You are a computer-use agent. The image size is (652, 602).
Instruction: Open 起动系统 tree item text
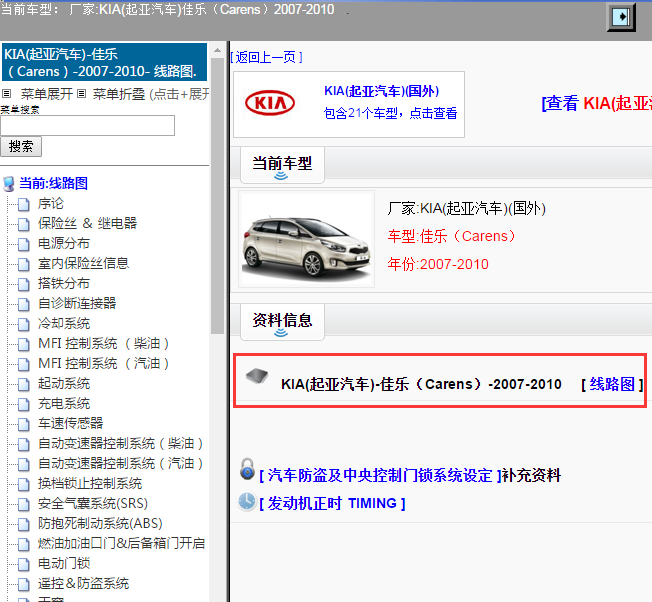pos(64,383)
